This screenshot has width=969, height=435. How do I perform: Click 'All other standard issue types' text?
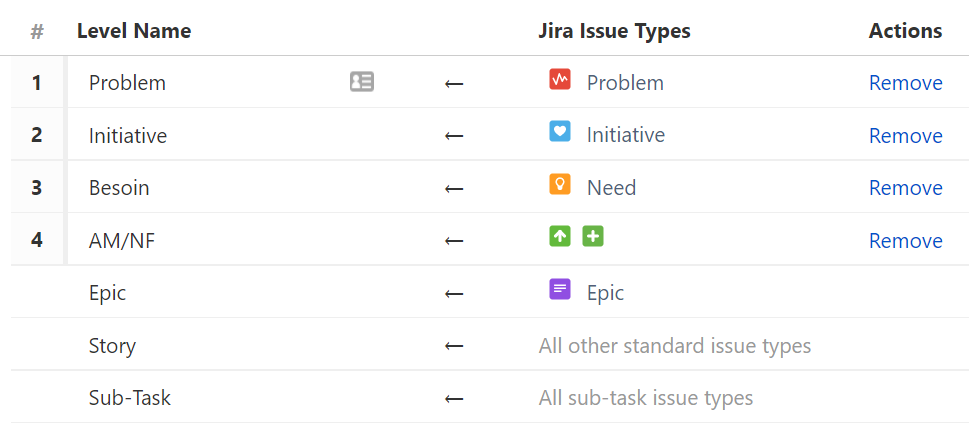click(x=675, y=345)
